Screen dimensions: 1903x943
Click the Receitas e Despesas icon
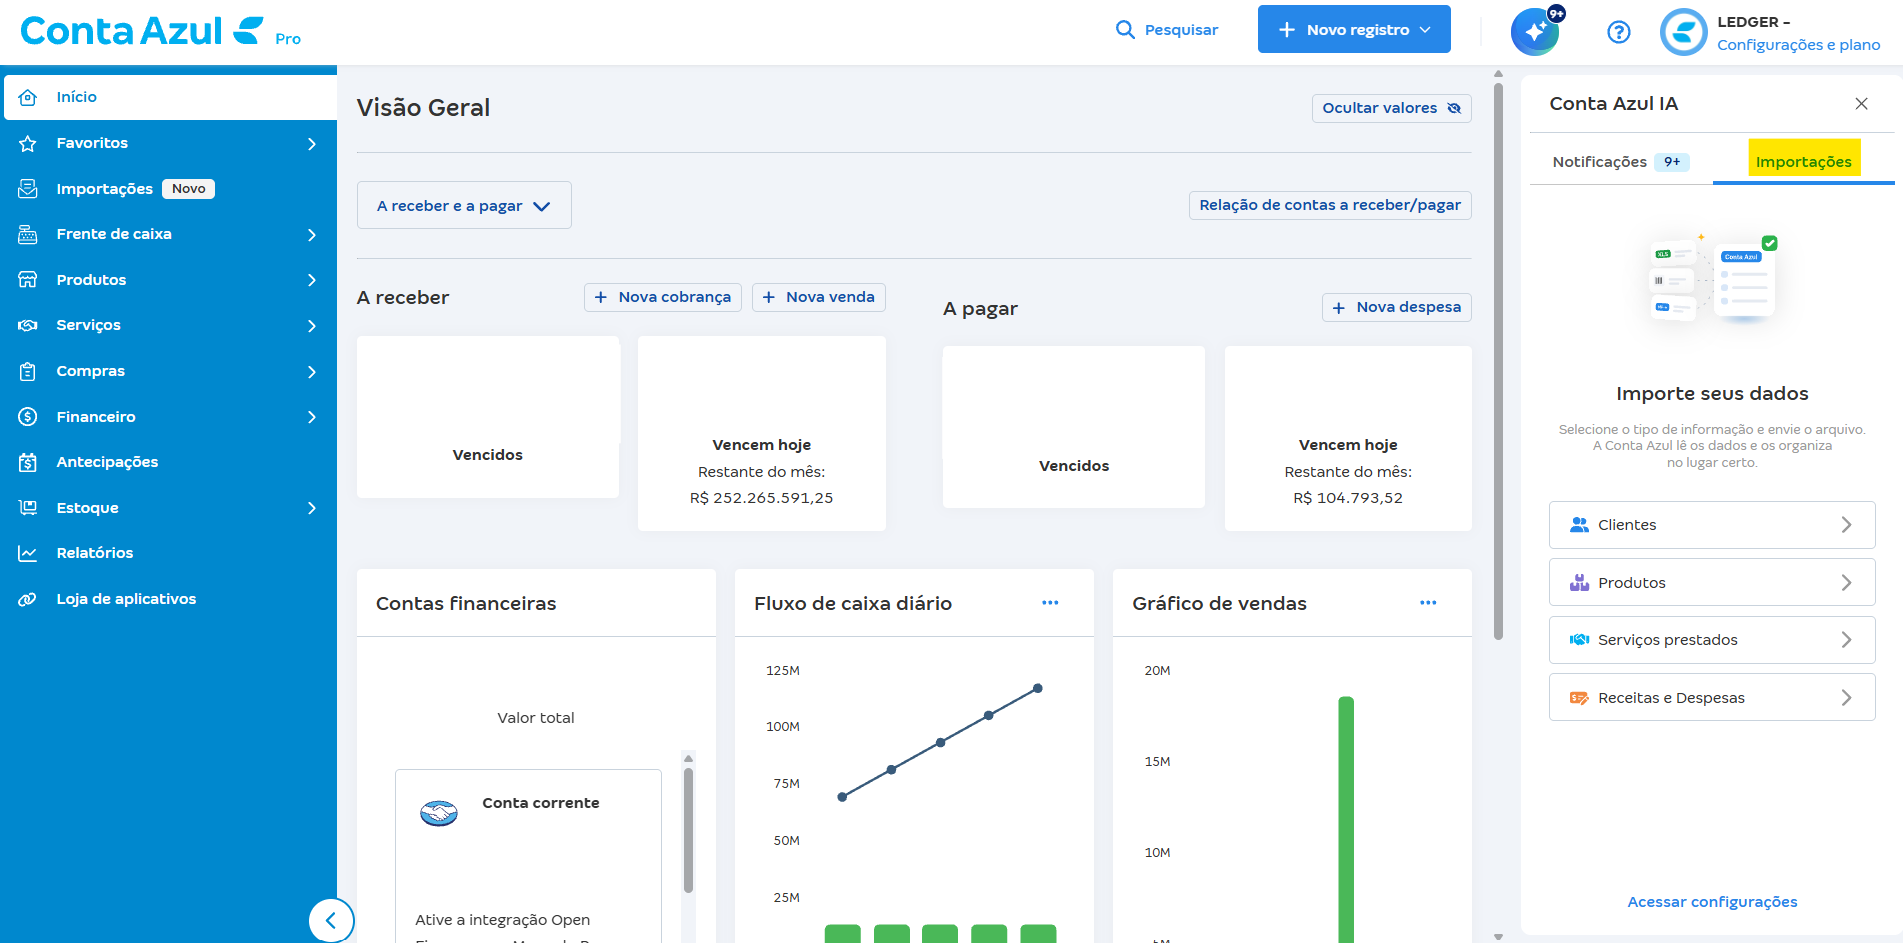[1579, 698]
